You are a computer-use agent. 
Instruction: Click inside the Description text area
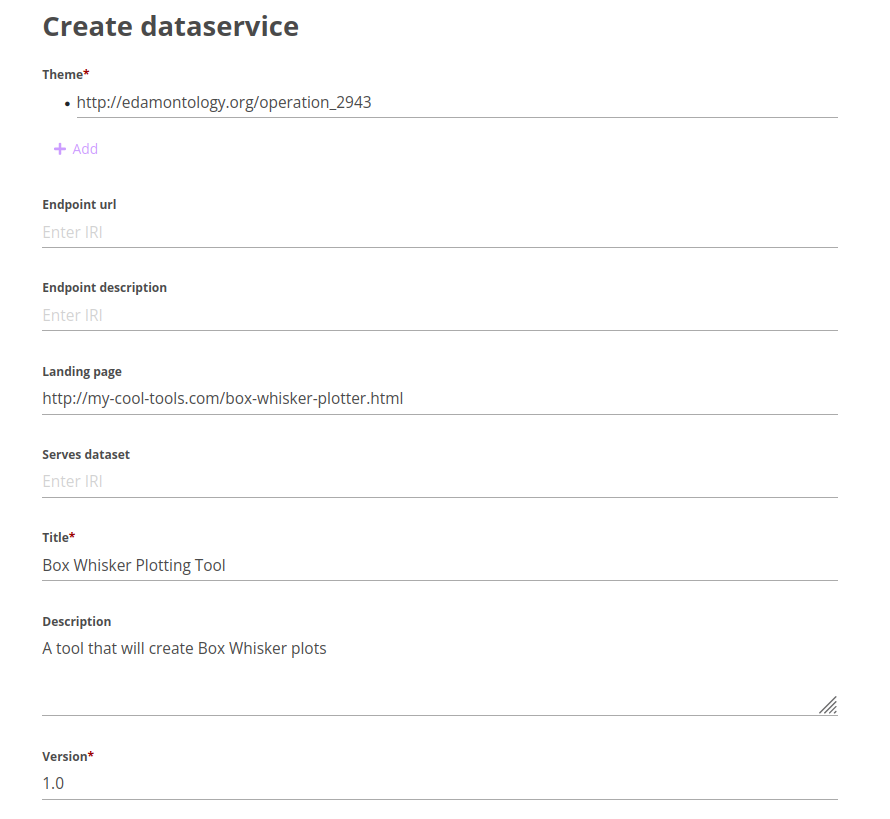click(440, 675)
